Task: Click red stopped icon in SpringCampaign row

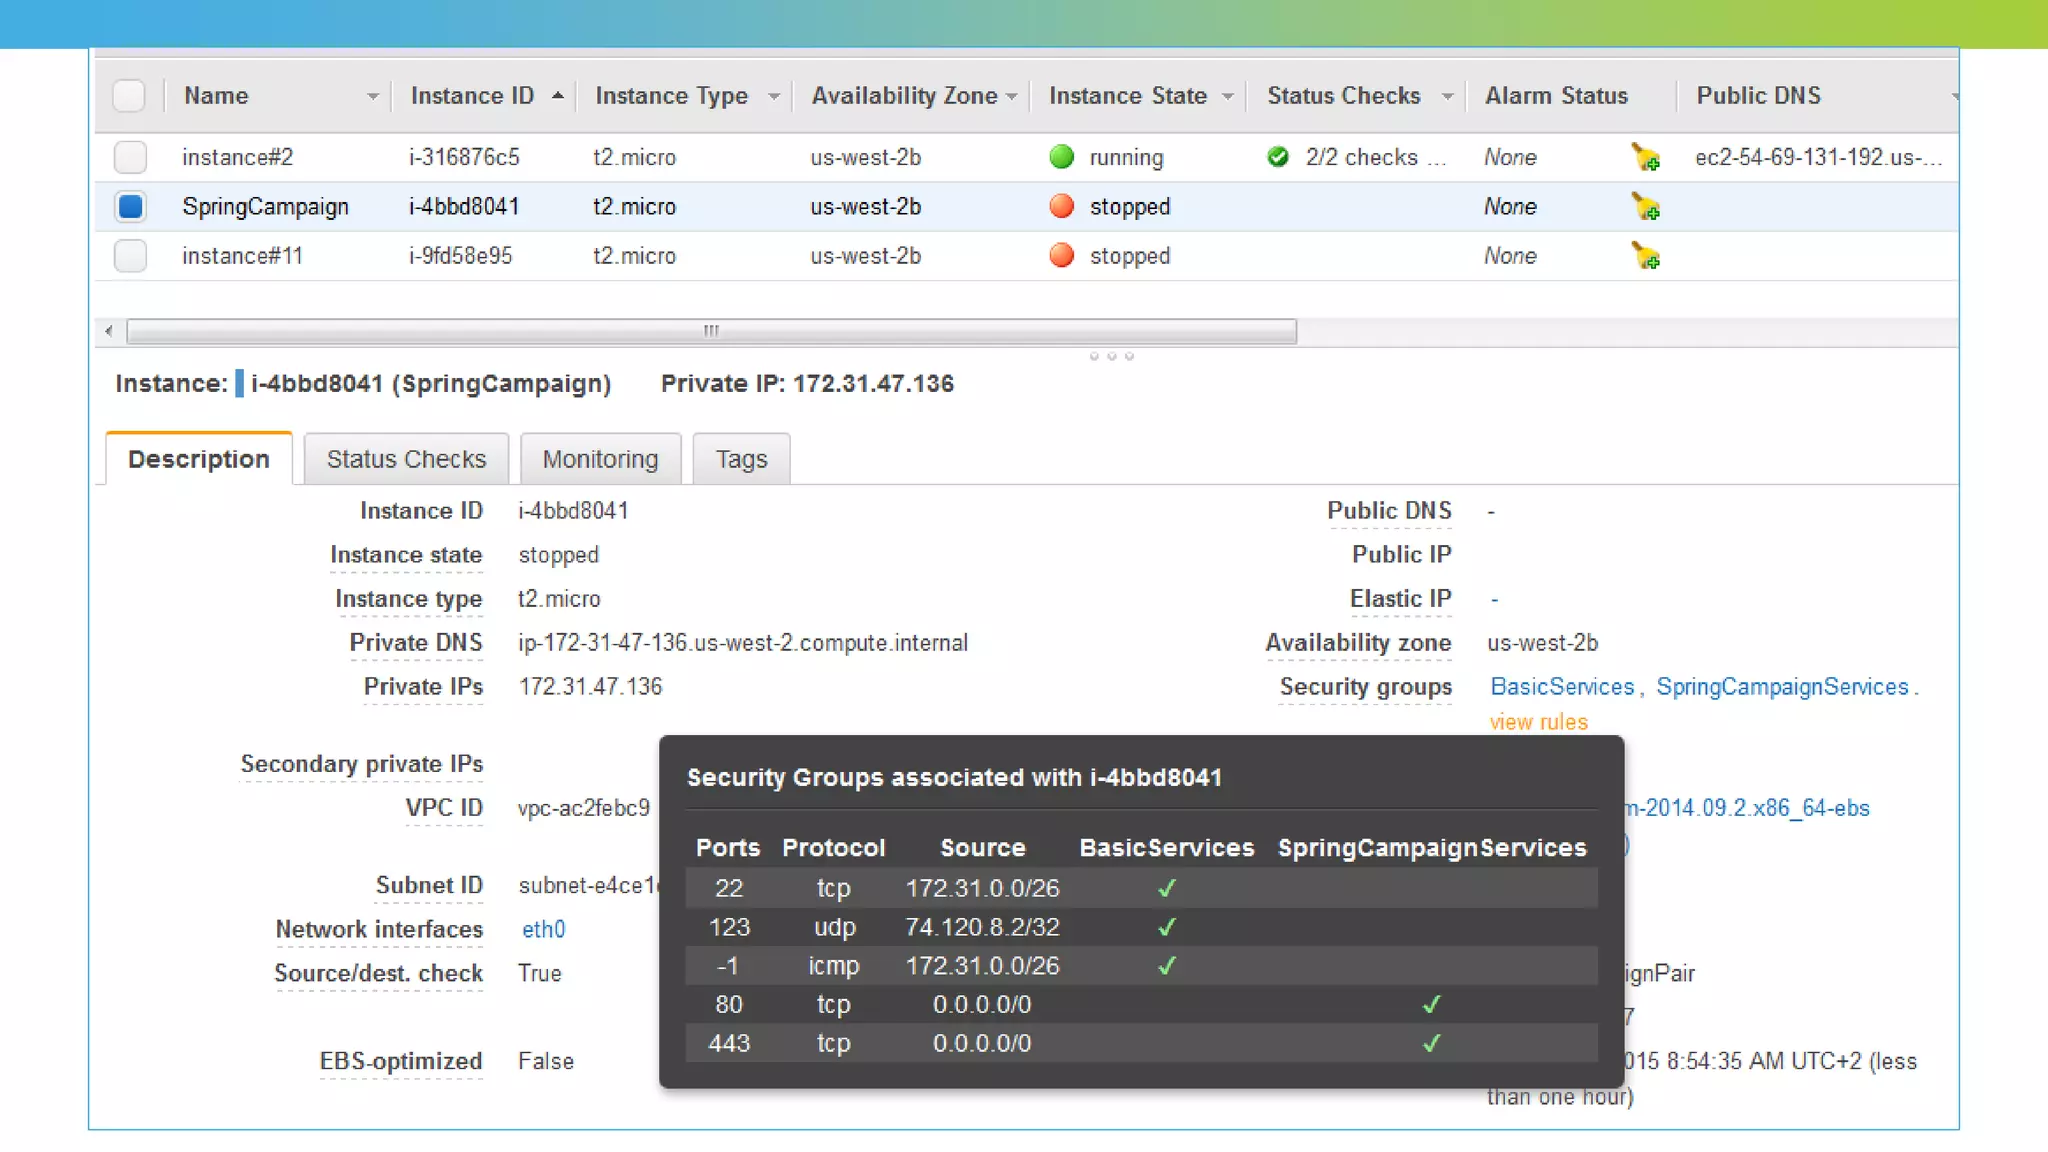Action: [x=1061, y=207]
